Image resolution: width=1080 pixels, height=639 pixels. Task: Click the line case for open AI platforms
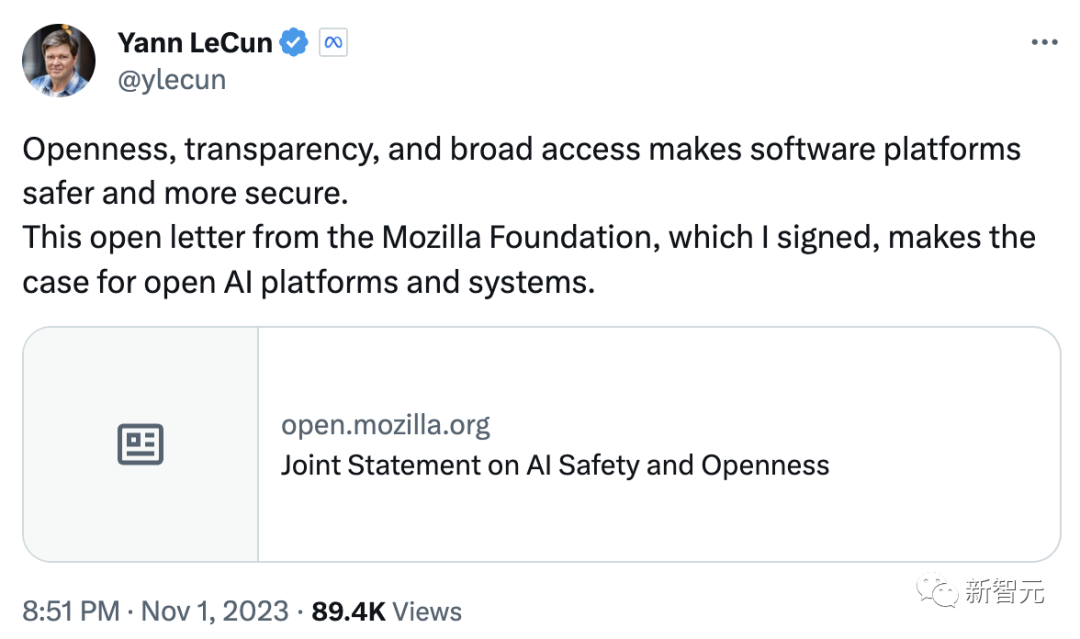click(x=309, y=282)
